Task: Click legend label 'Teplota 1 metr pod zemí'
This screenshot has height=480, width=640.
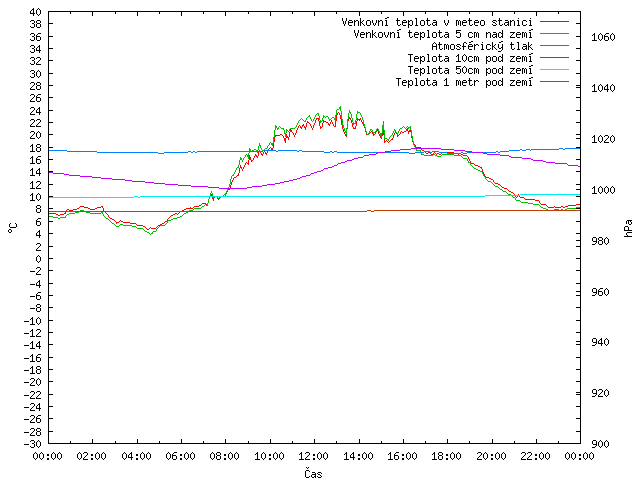Action: point(464,82)
